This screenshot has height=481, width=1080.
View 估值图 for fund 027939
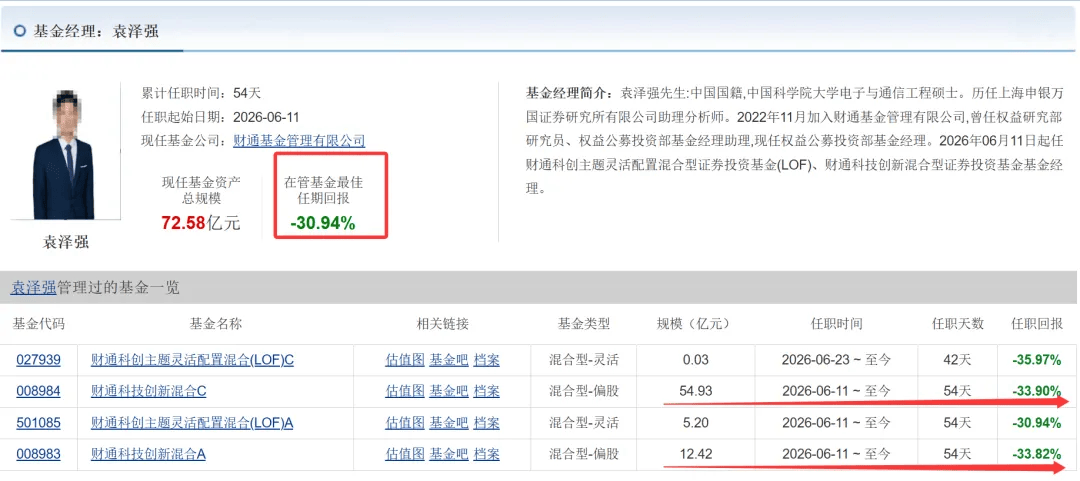coord(405,360)
